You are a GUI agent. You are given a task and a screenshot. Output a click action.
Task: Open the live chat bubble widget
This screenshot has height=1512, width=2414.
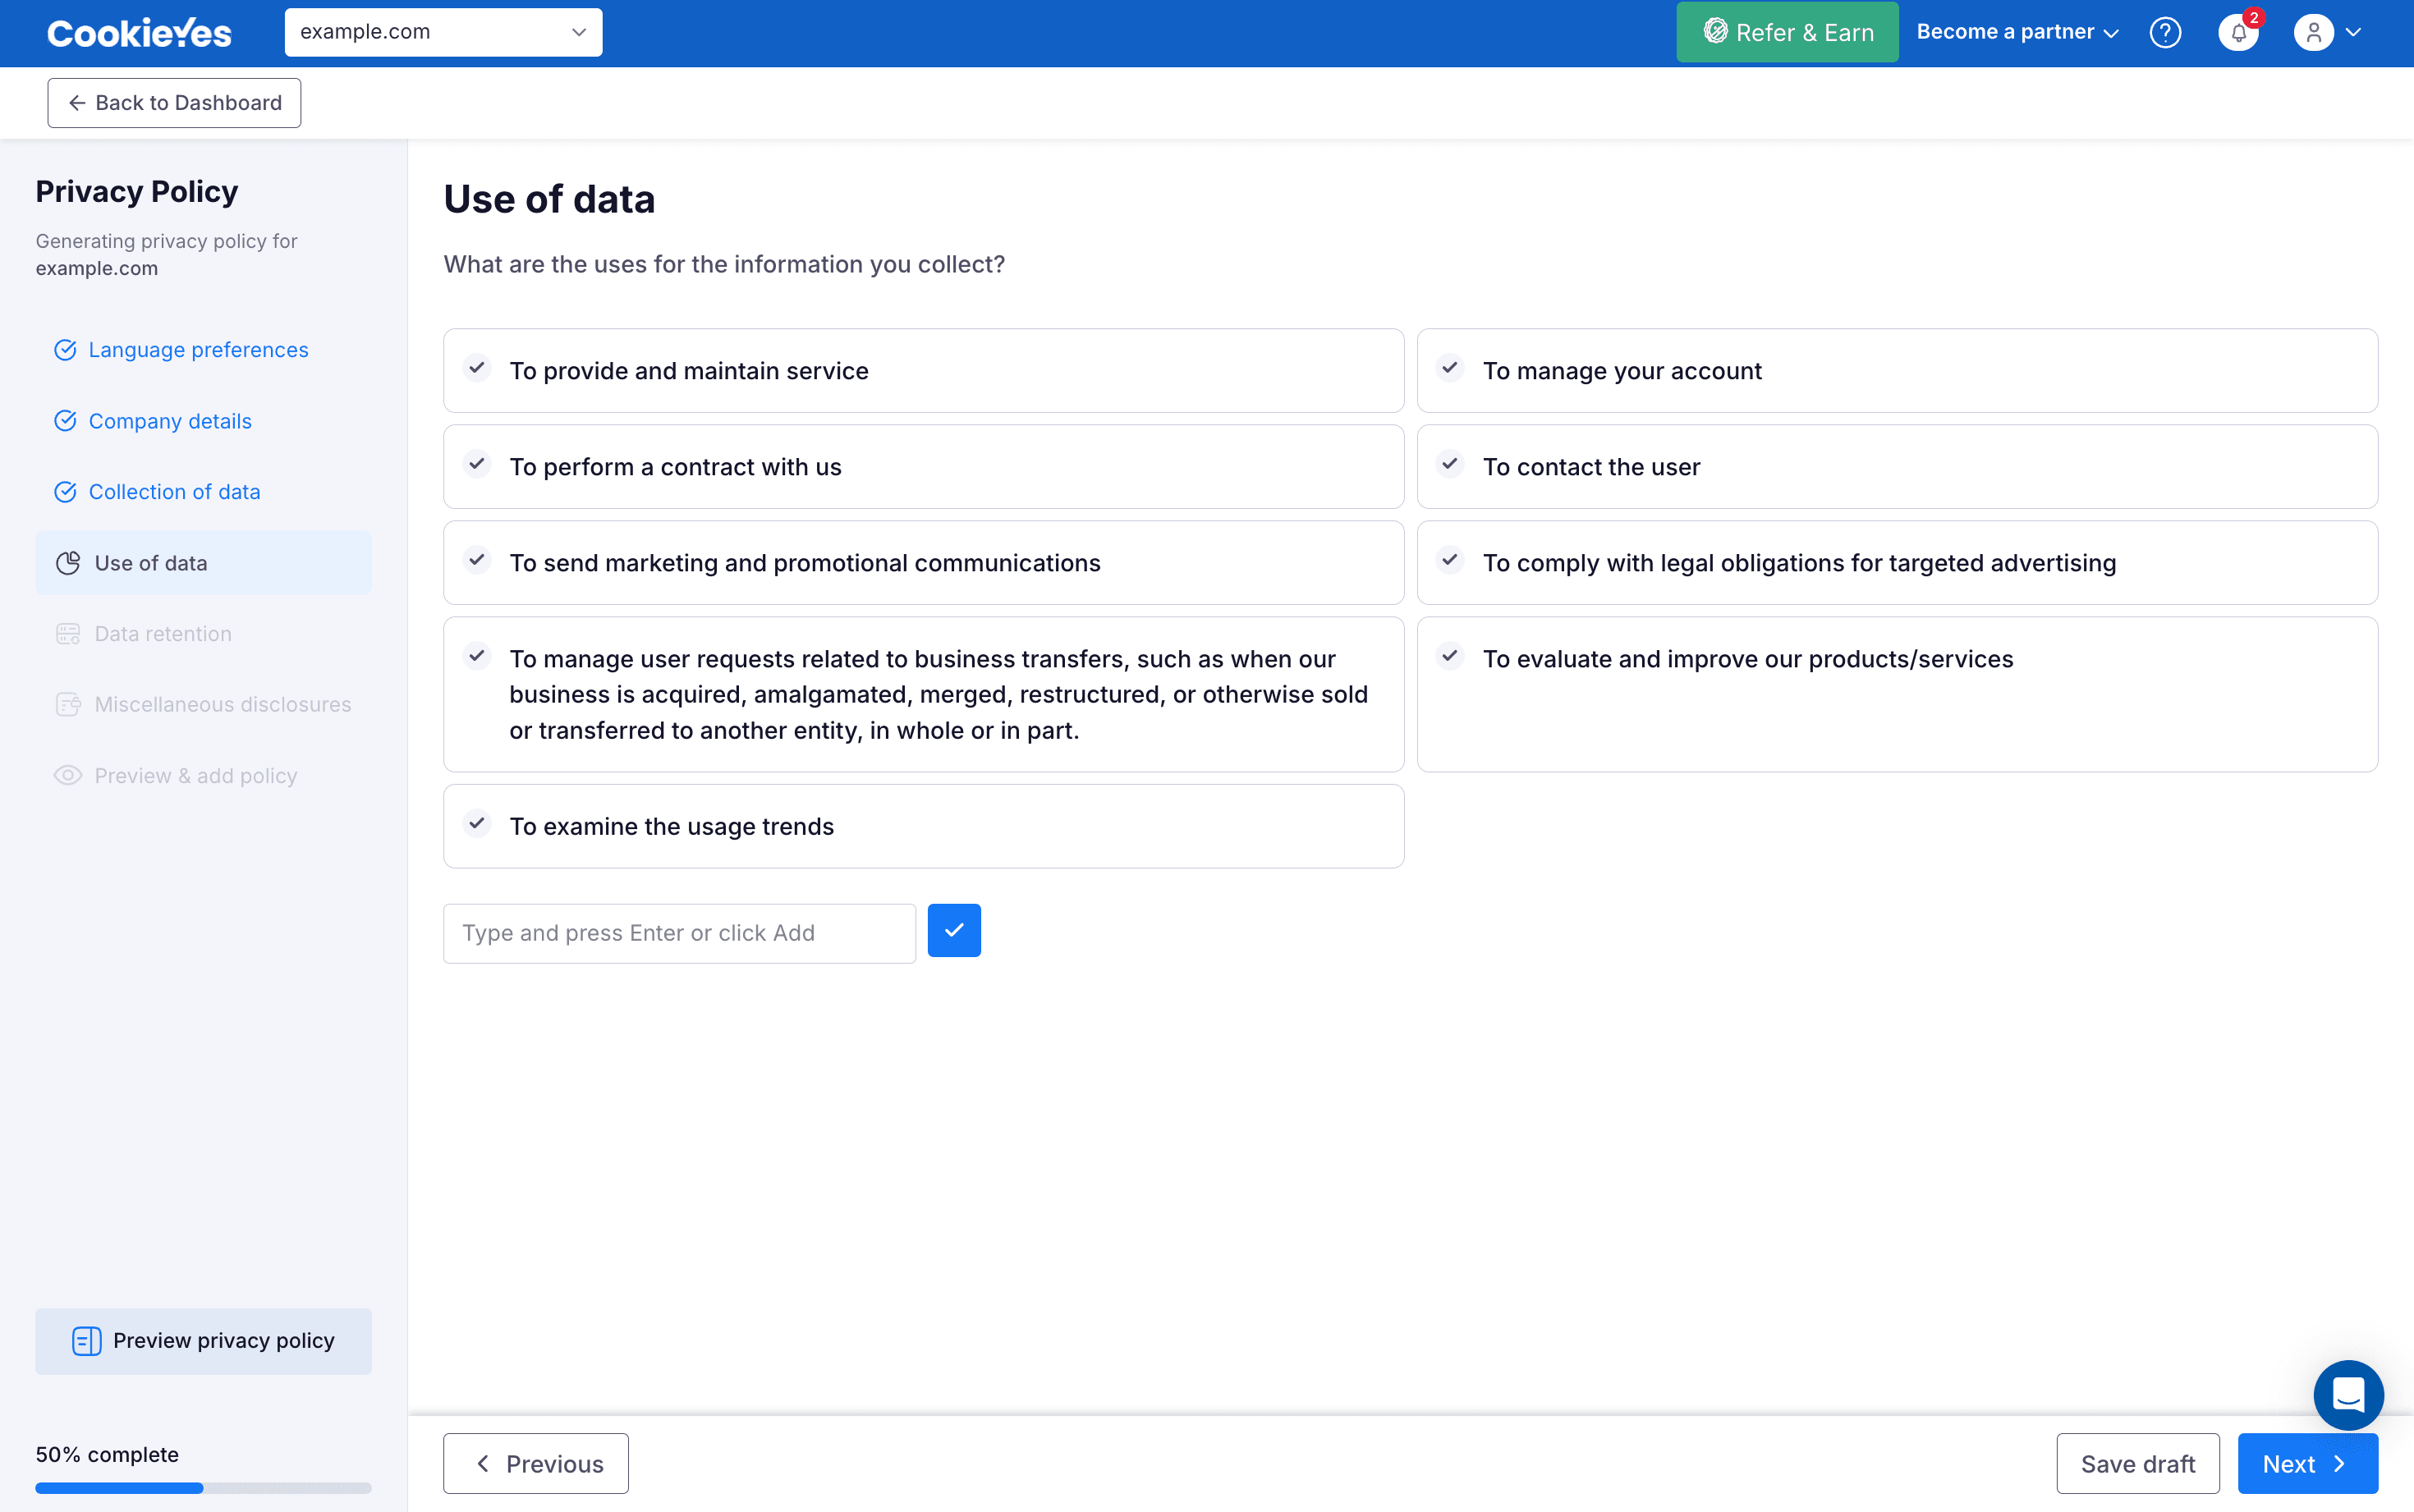click(x=2348, y=1394)
